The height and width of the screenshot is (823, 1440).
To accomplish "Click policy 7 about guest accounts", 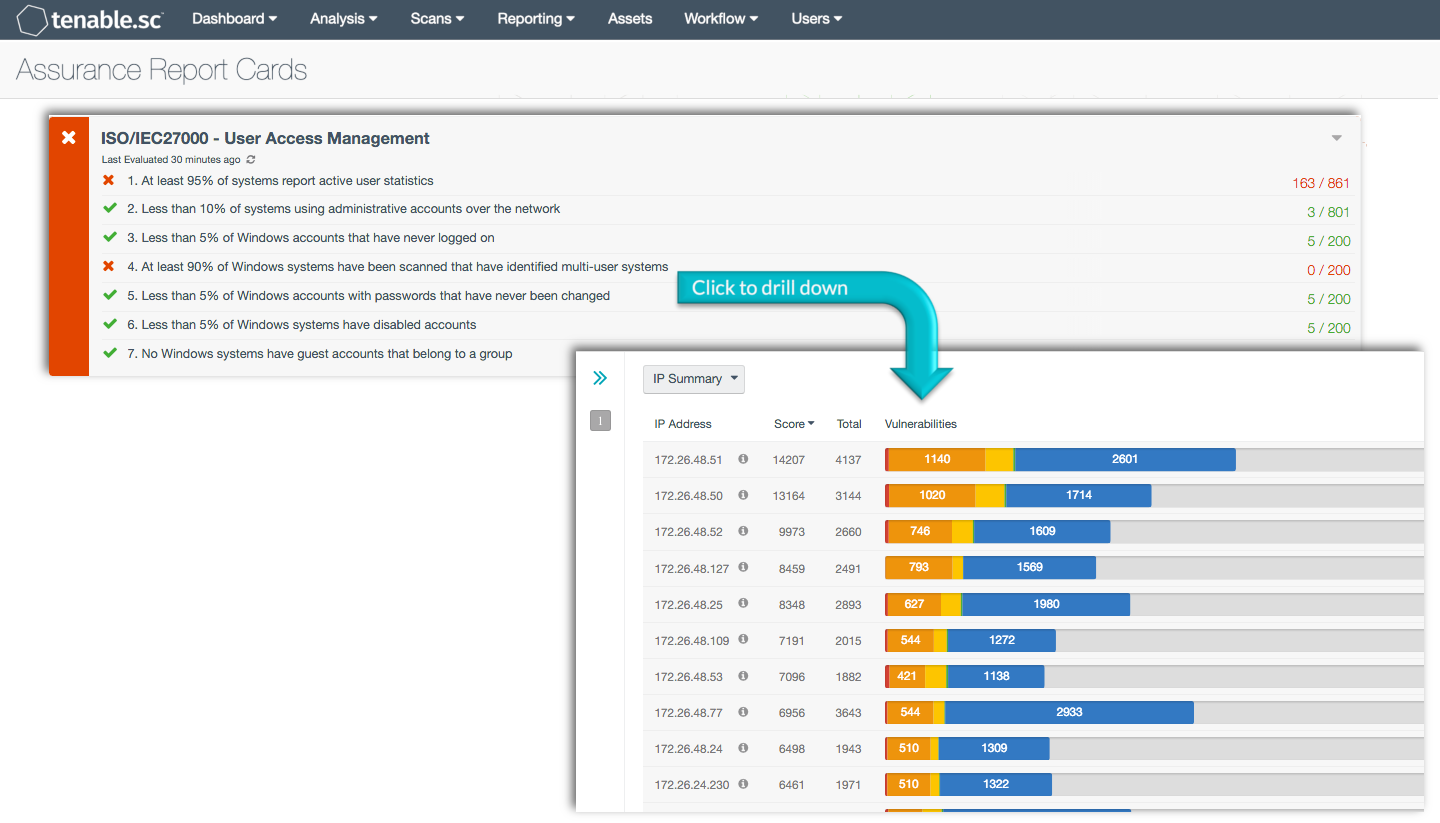I will tap(320, 354).
